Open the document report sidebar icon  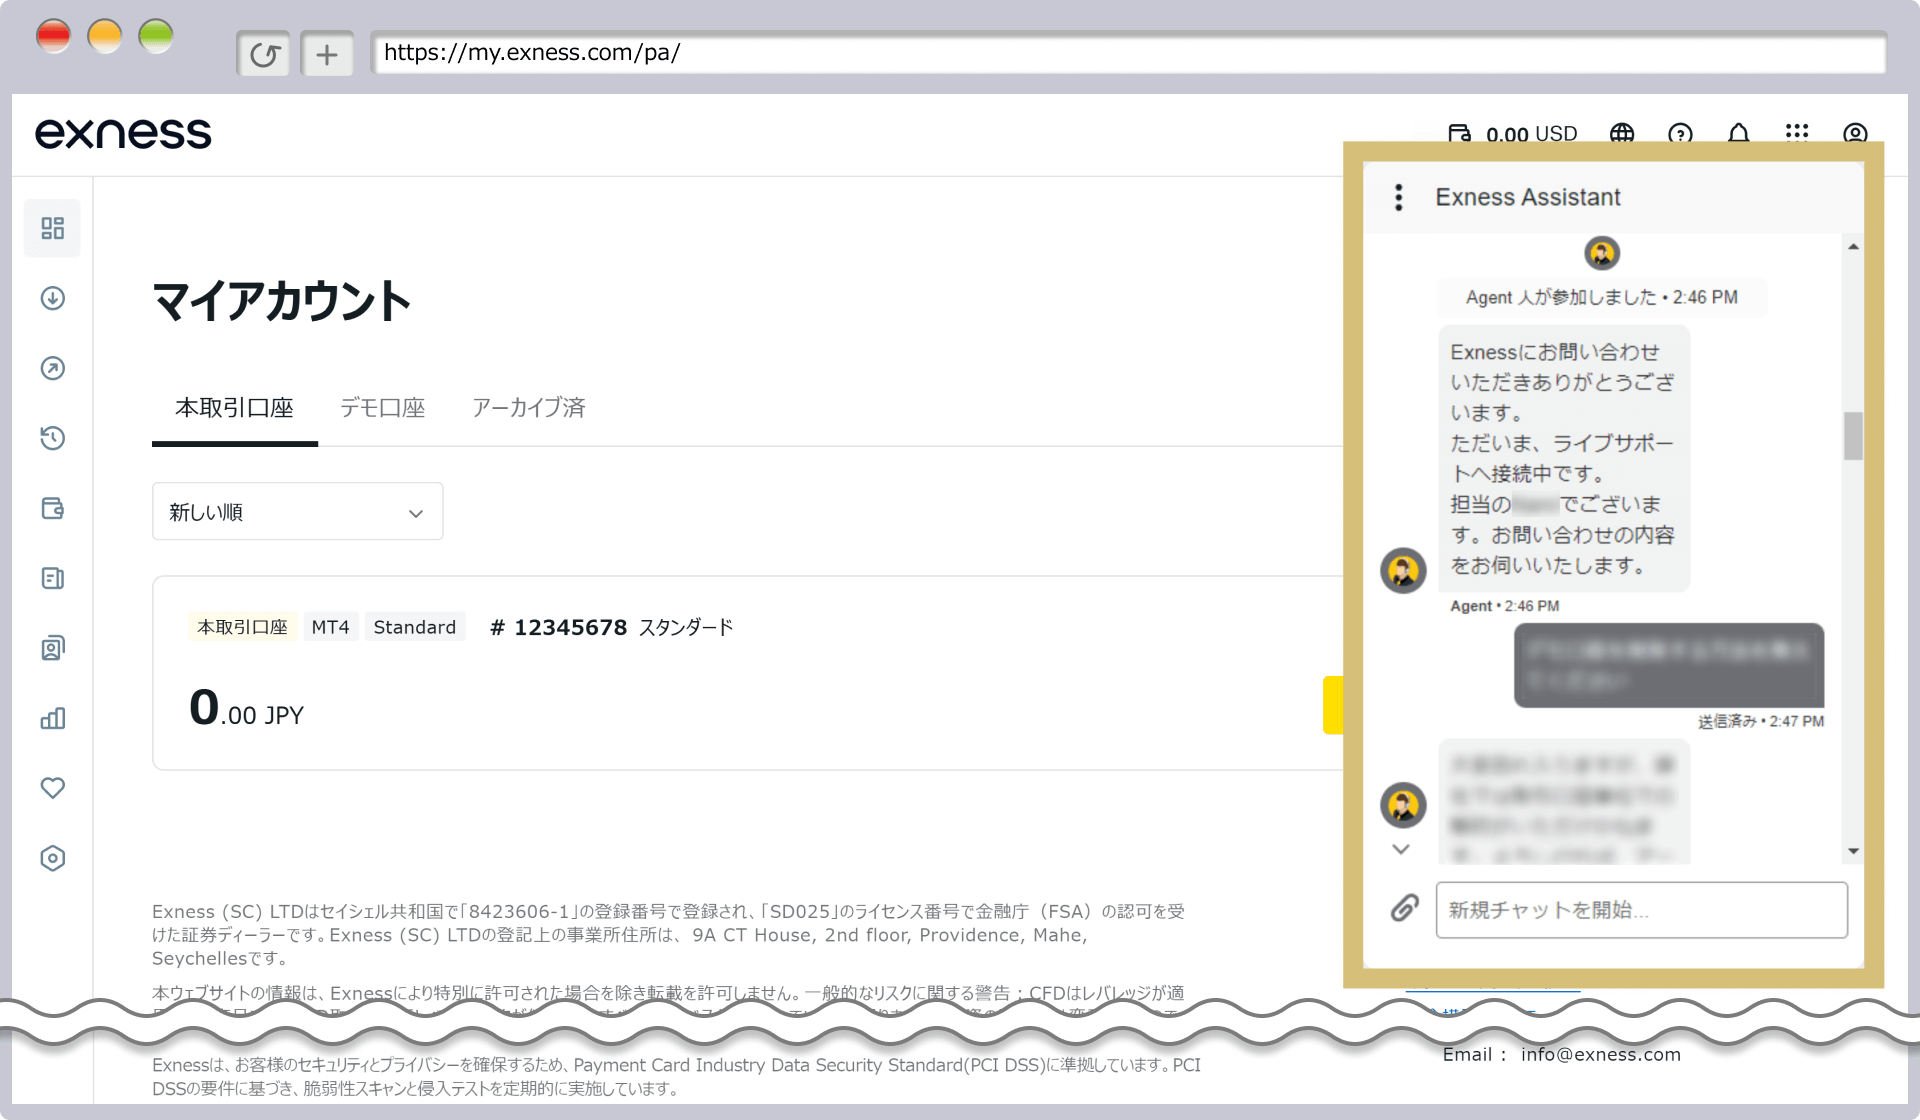point(53,578)
